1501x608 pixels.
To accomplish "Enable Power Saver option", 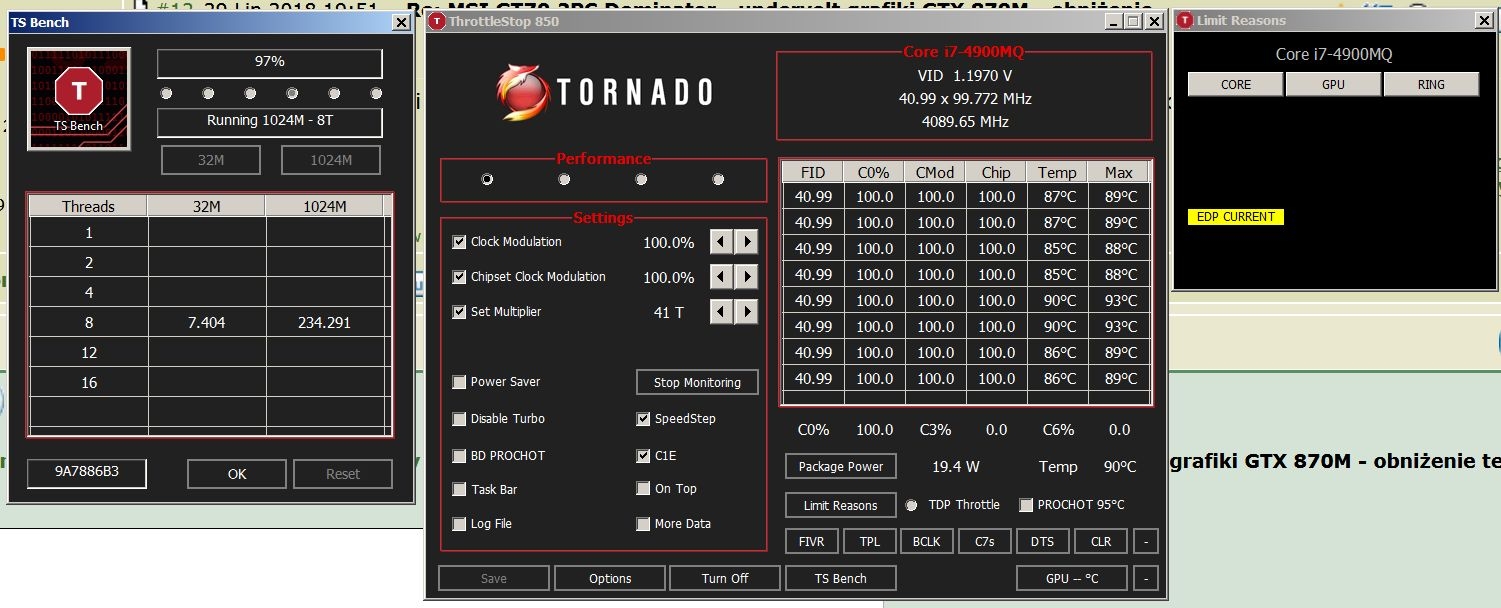I will pos(459,382).
